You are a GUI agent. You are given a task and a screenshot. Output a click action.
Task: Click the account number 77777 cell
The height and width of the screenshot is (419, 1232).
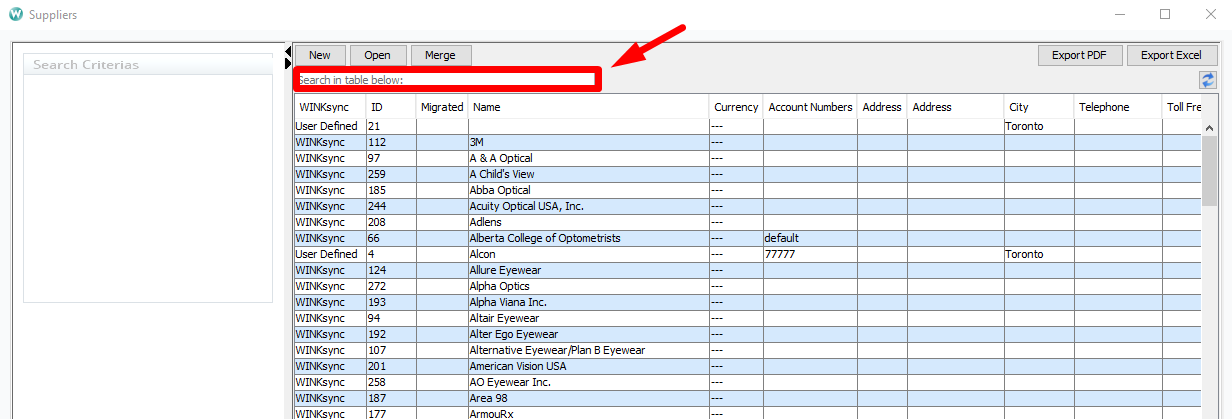[810, 254]
